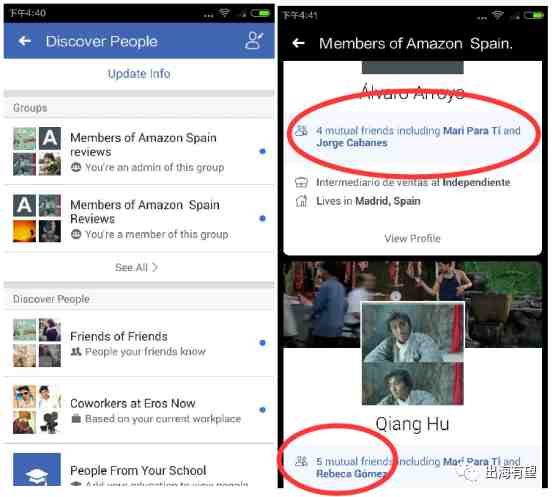This screenshot has width=554, height=497.
Task: Tap mutual friends icon under Qiang Hu
Action: point(301,461)
